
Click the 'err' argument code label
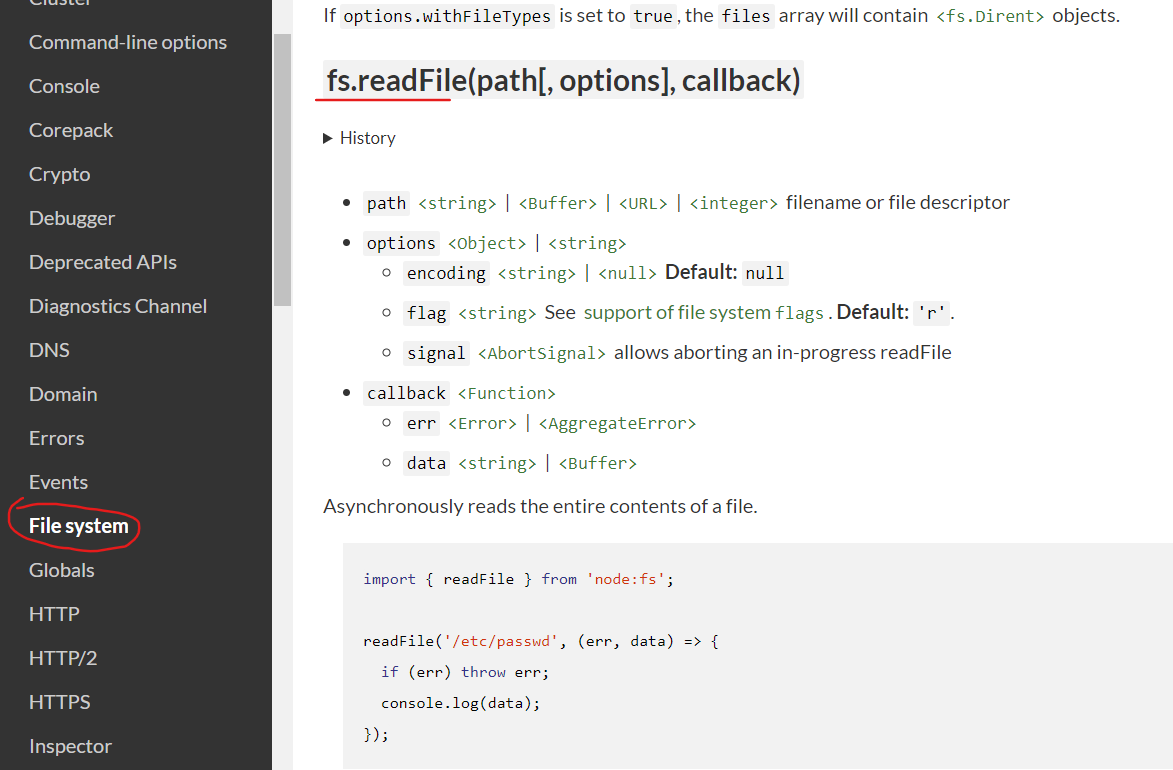421,424
